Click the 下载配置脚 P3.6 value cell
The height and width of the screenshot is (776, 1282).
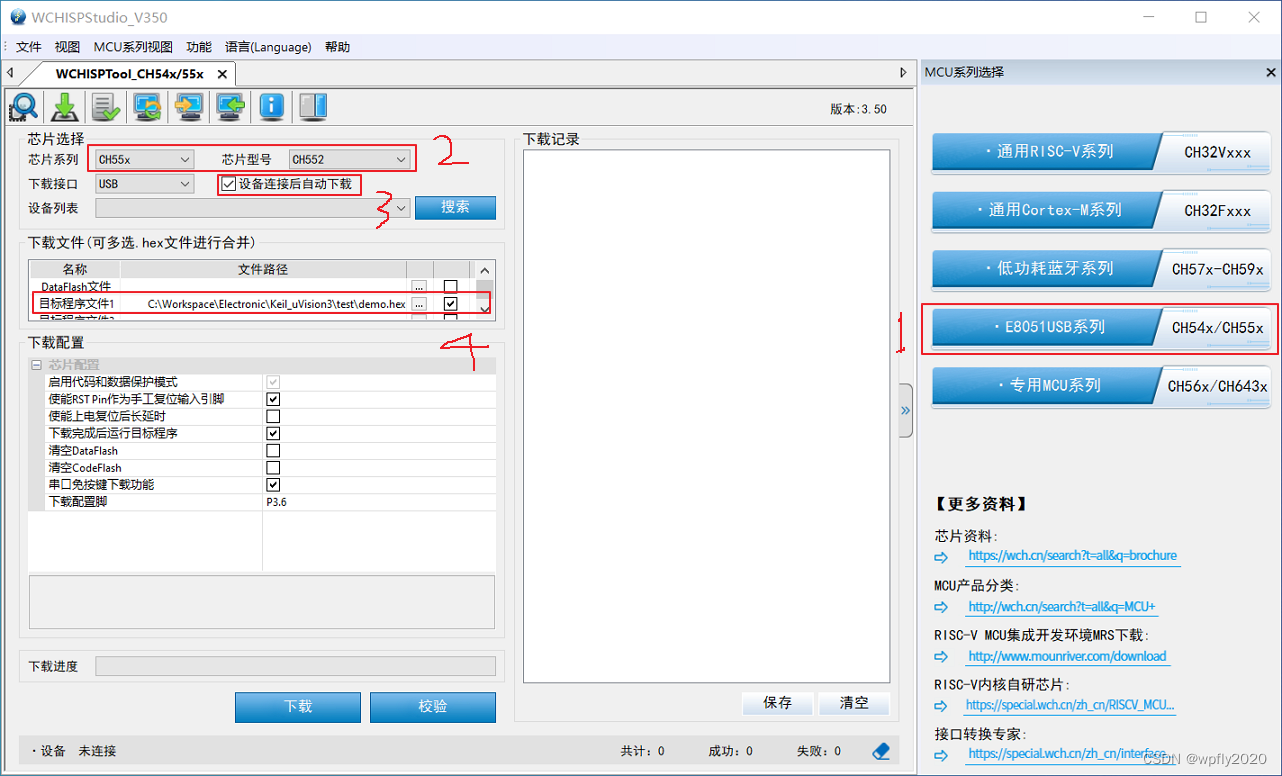click(379, 502)
